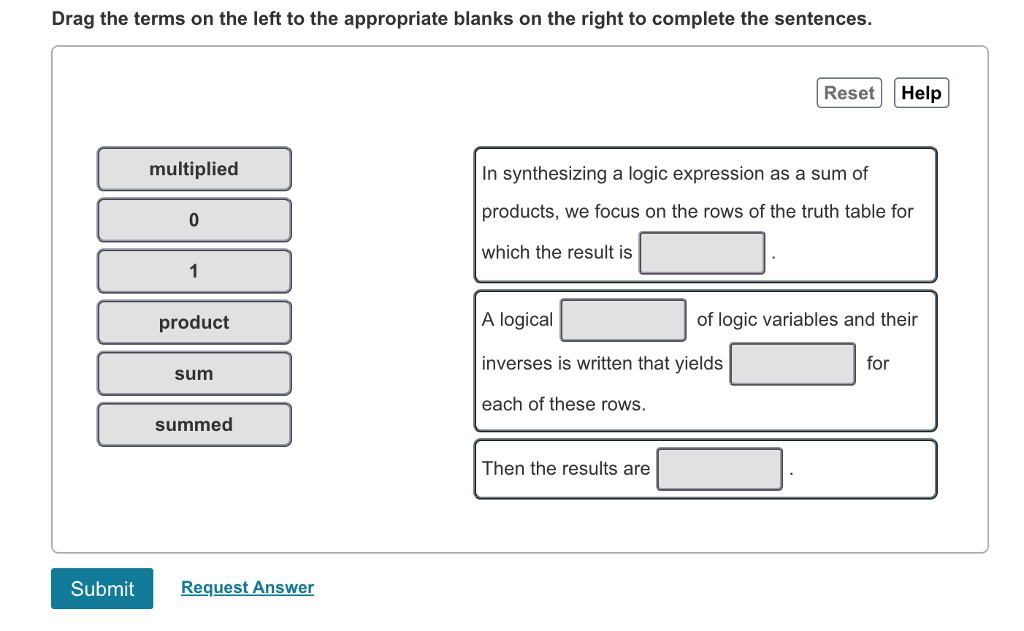Click the Reset button

pyautogui.click(x=849, y=92)
